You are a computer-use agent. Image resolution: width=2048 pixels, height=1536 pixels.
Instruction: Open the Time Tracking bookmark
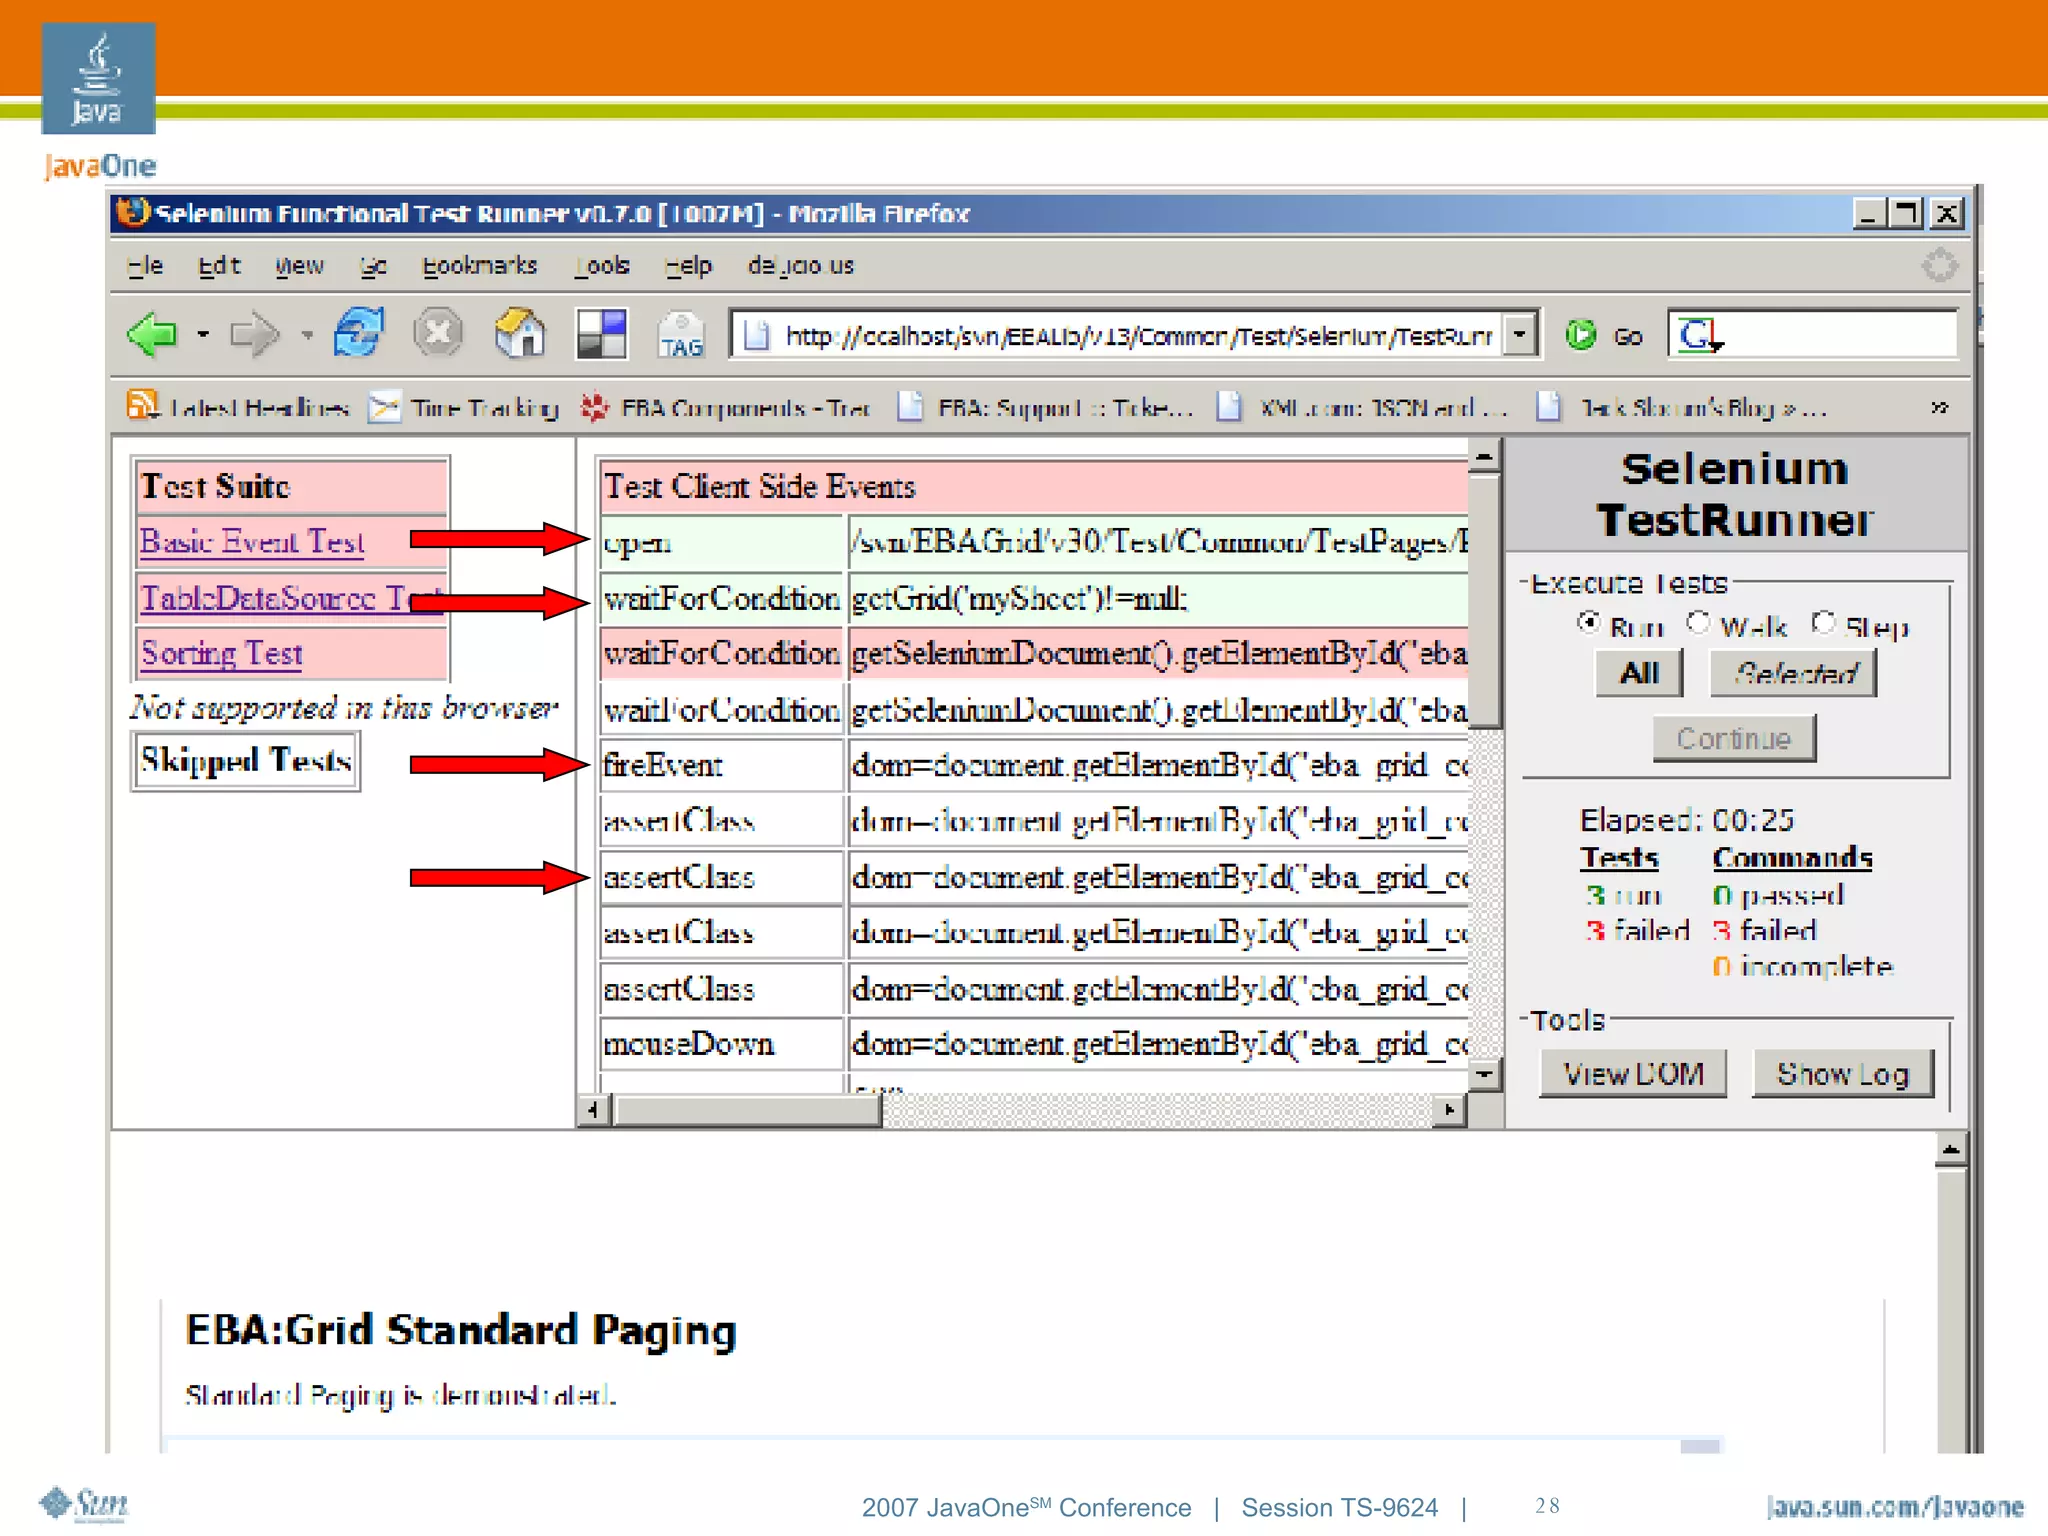[464, 407]
